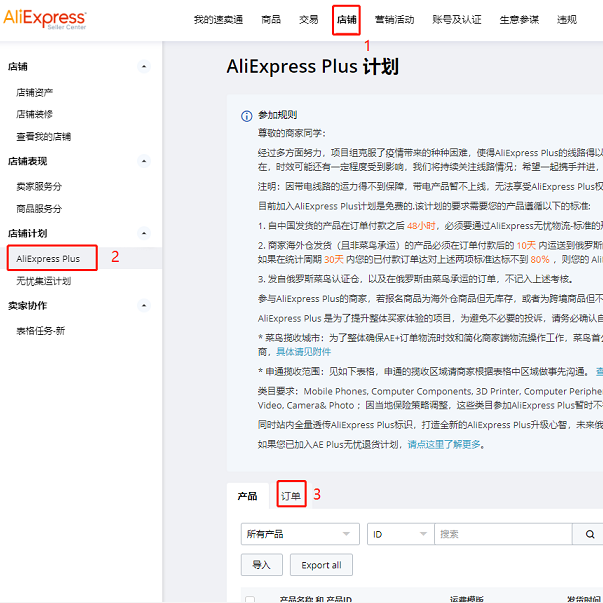Click the magnifier search button
Image resolution: width=603 pixels, height=603 pixels.
point(590,534)
